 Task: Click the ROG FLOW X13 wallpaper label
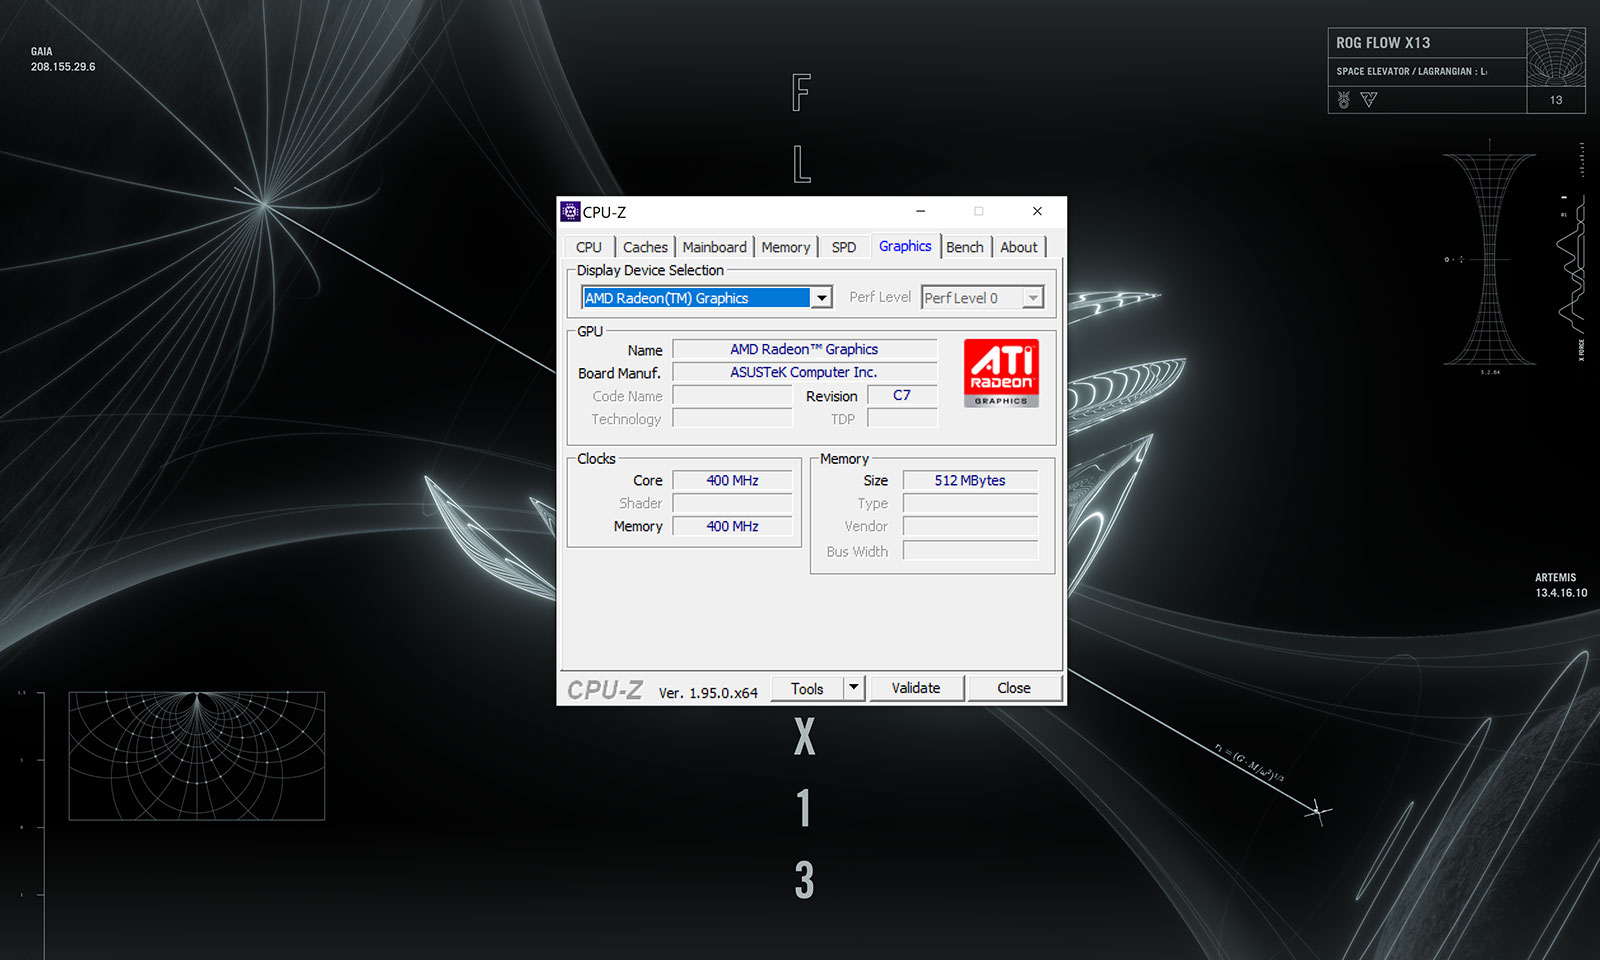pos(1383,43)
